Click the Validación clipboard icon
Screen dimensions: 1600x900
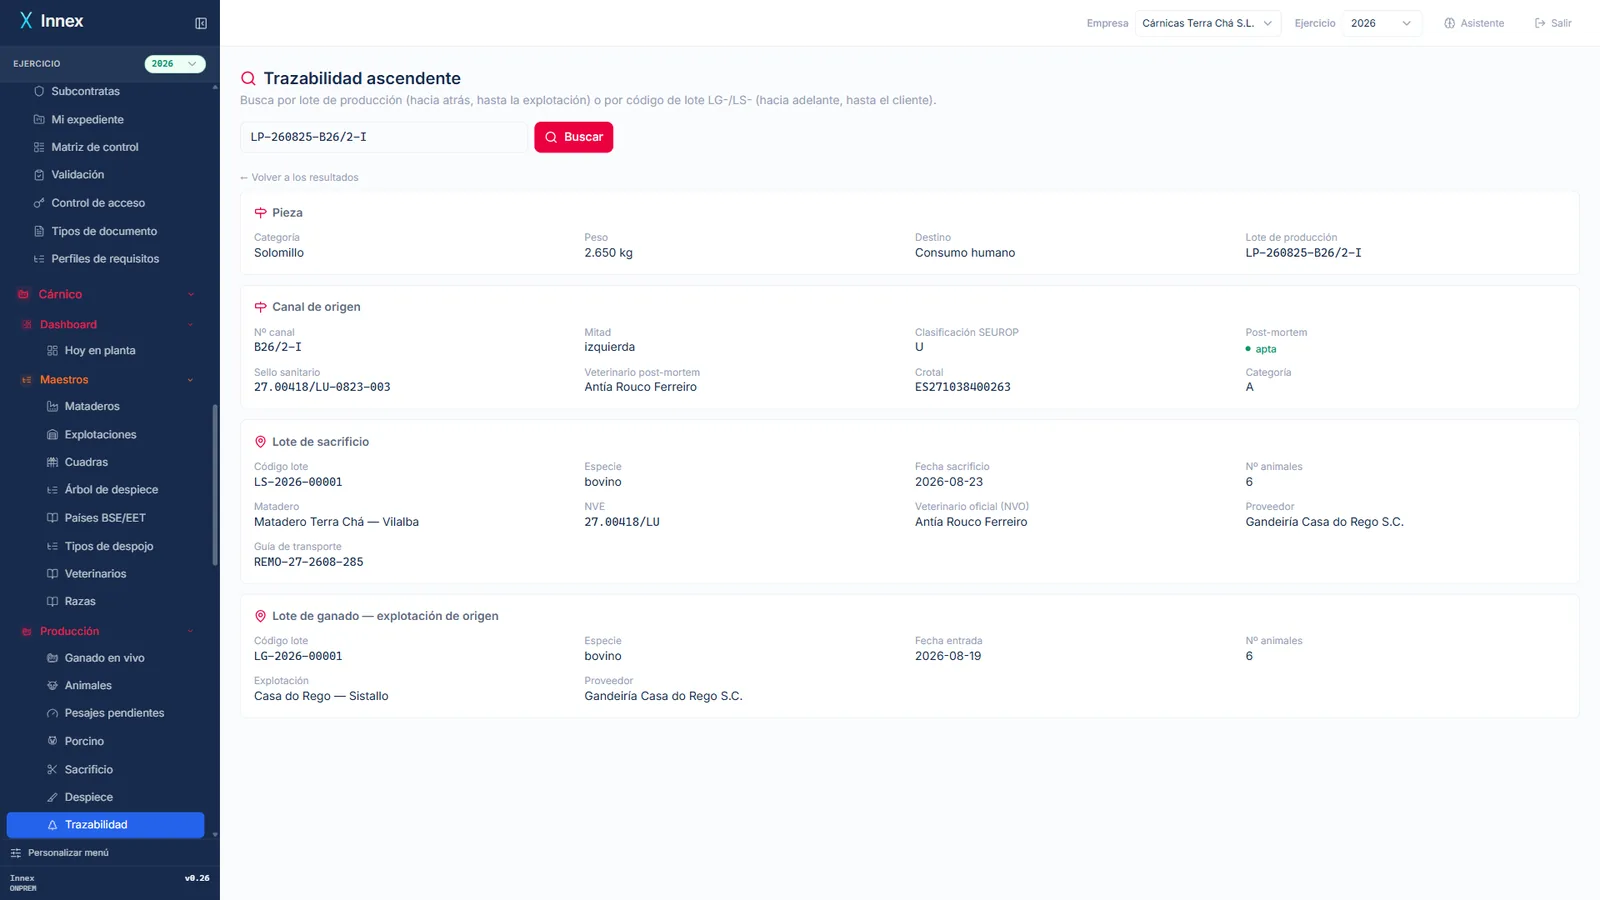click(39, 175)
